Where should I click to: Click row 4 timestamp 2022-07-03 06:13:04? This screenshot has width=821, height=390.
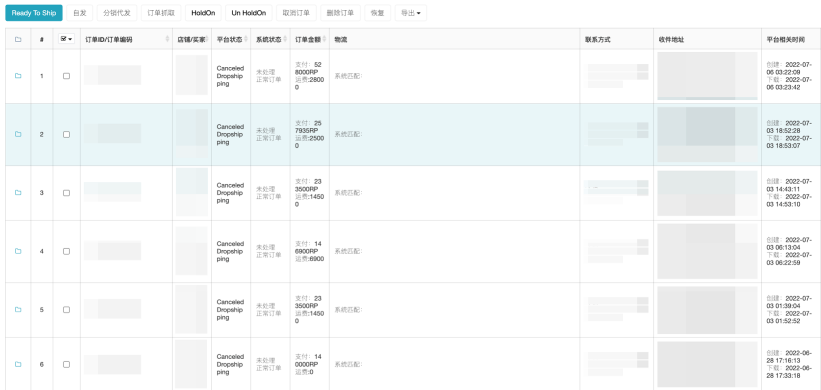point(789,243)
